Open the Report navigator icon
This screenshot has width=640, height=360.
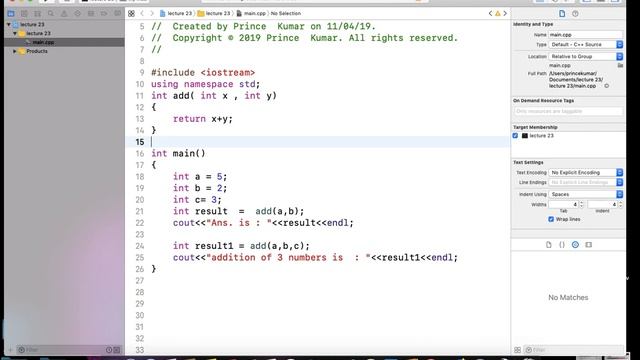[118, 13]
